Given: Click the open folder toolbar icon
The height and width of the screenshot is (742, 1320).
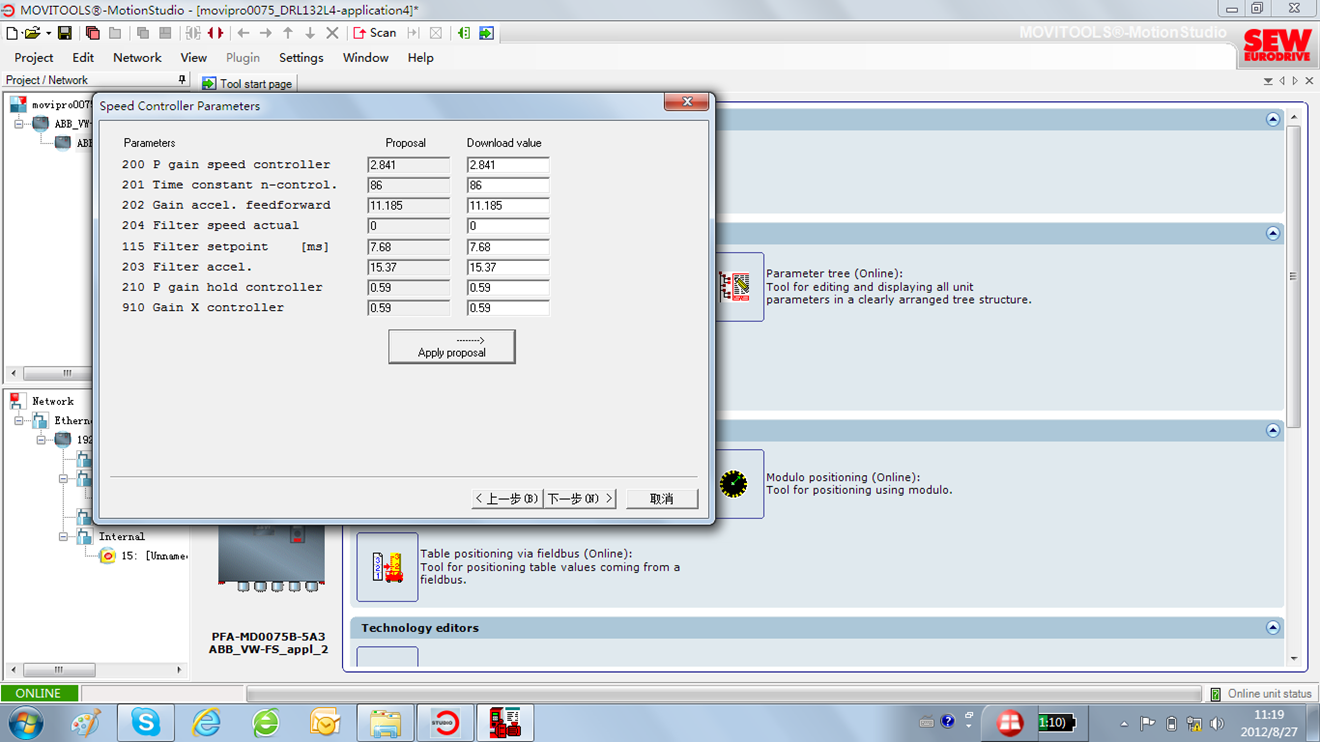Looking at the screenshot, I should (32, 33).
